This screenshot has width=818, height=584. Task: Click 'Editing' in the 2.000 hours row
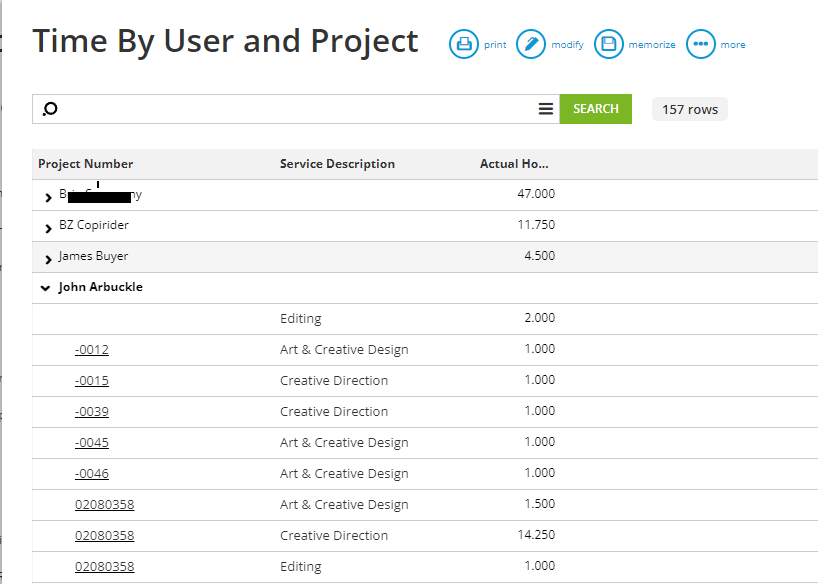300,318
